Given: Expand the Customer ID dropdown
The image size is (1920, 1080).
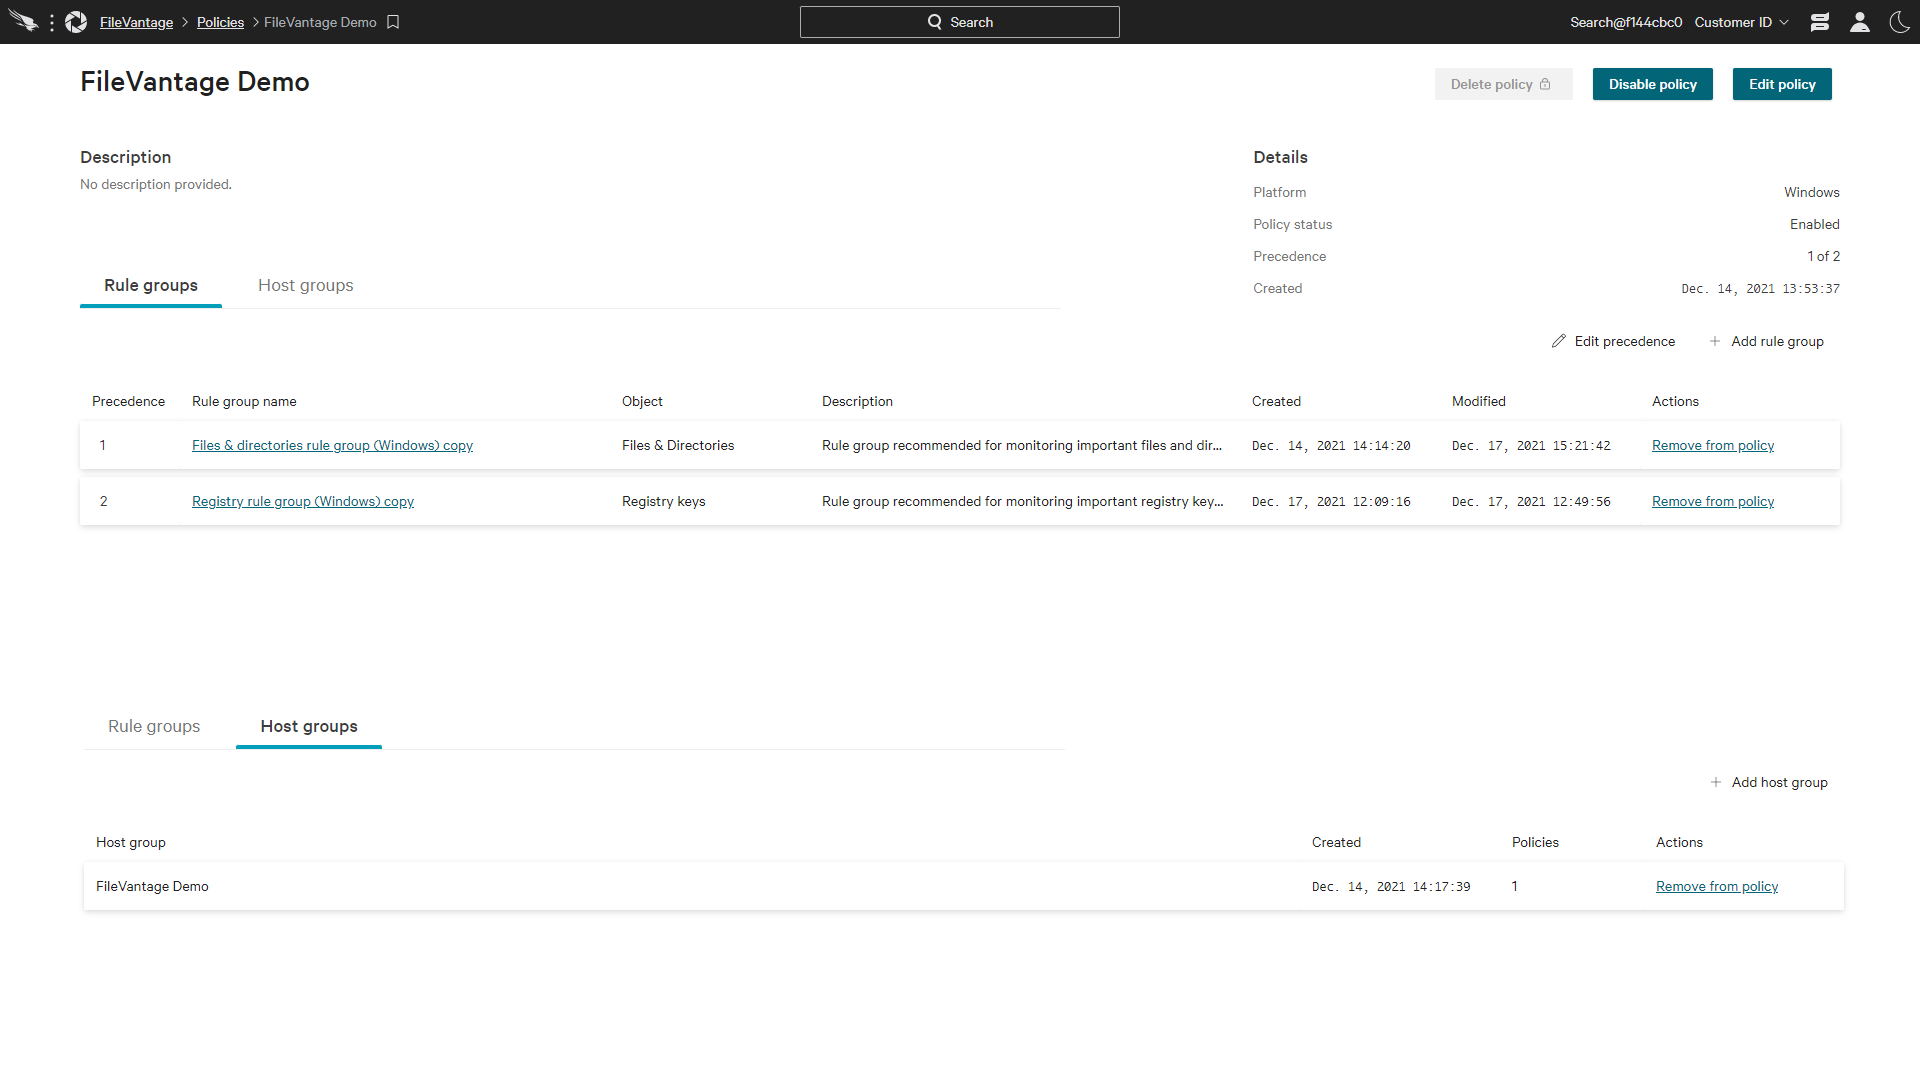Looking at the screenshot, I should (1741, 22).
